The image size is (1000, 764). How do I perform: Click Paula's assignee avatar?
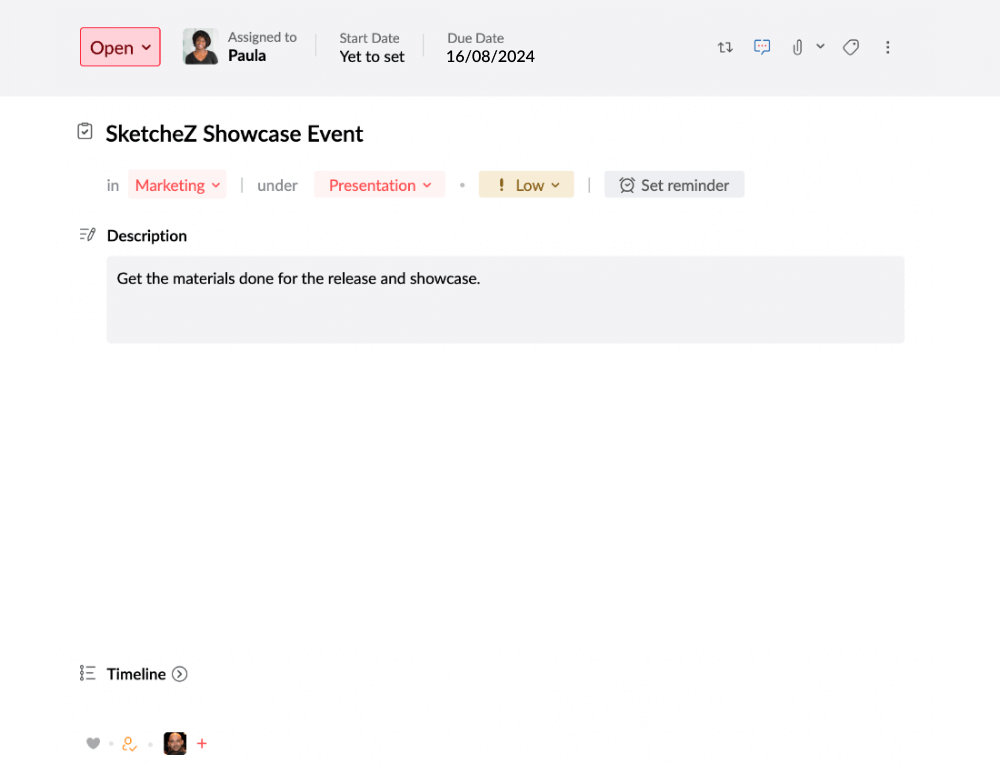(200, 46)
